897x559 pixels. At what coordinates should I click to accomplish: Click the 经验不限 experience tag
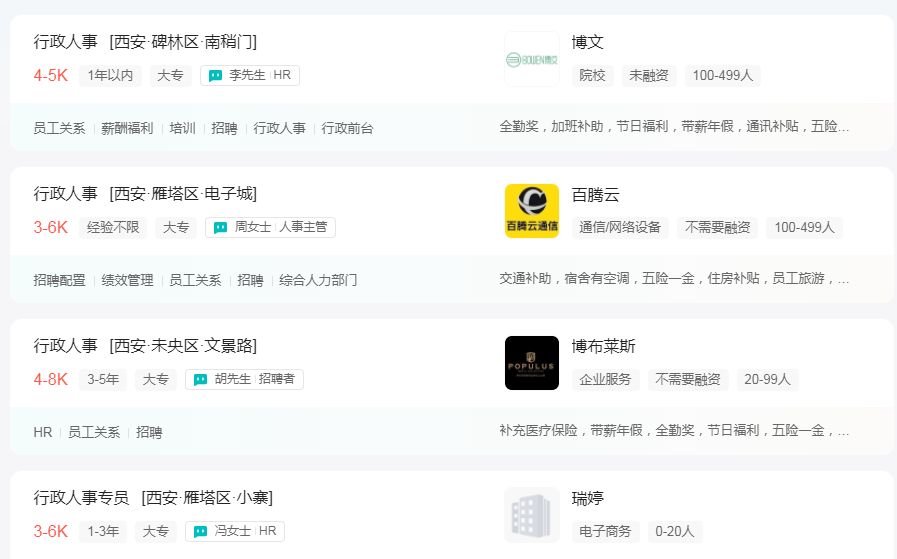pos(113,227)
